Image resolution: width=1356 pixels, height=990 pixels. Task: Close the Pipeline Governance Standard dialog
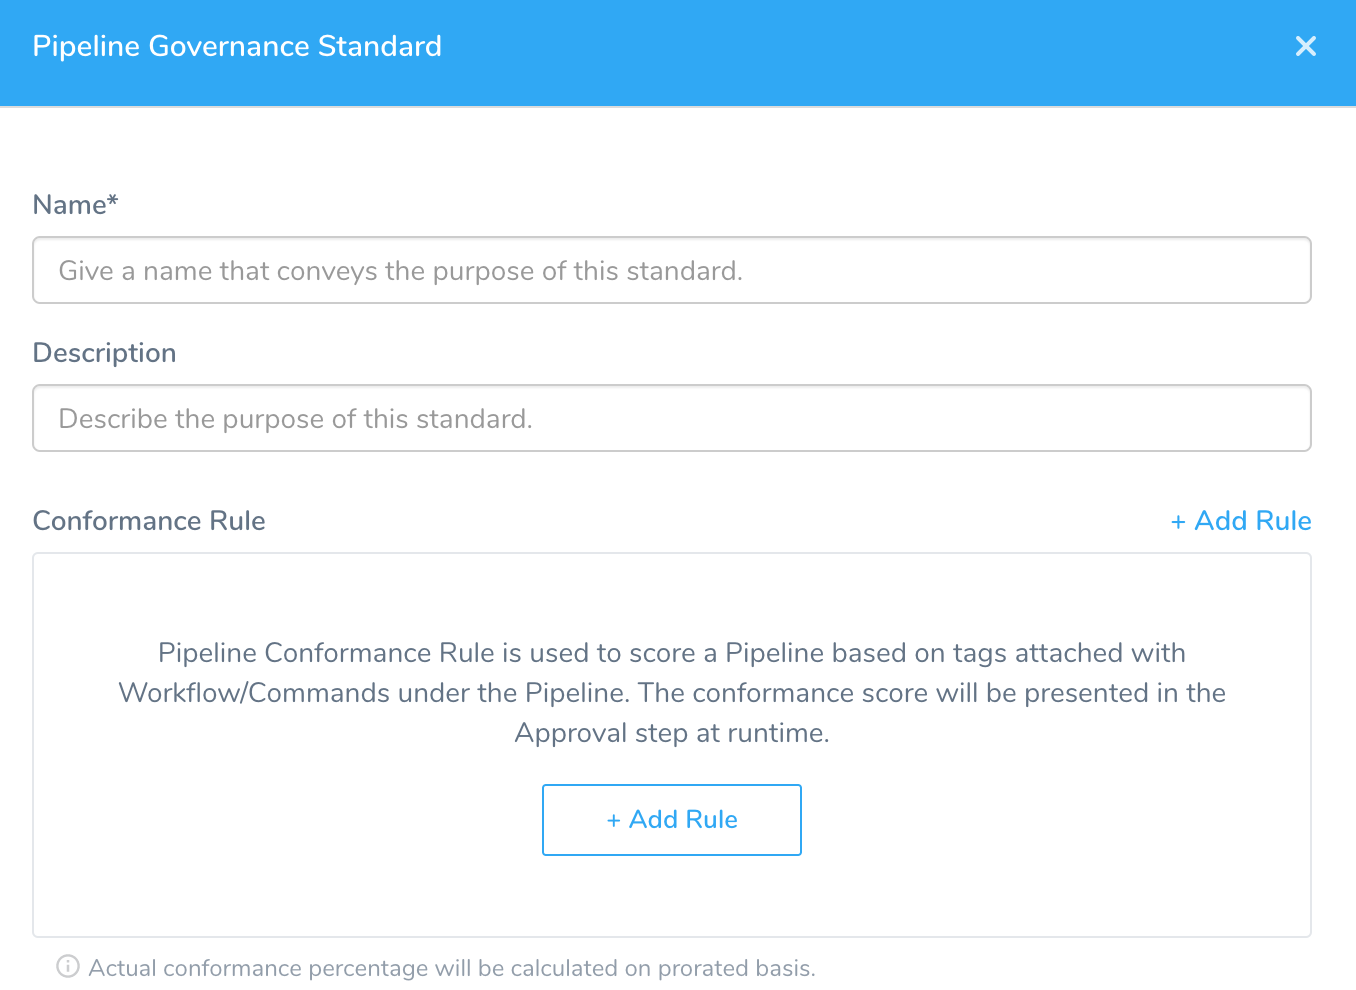1305,46
